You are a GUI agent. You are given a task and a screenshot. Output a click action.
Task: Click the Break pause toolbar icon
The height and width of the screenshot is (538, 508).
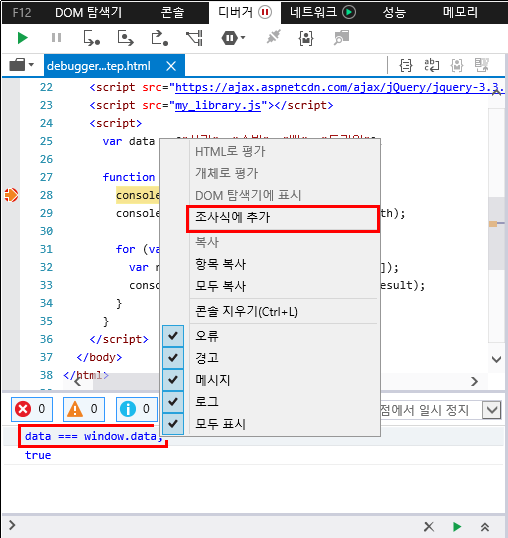56,38
